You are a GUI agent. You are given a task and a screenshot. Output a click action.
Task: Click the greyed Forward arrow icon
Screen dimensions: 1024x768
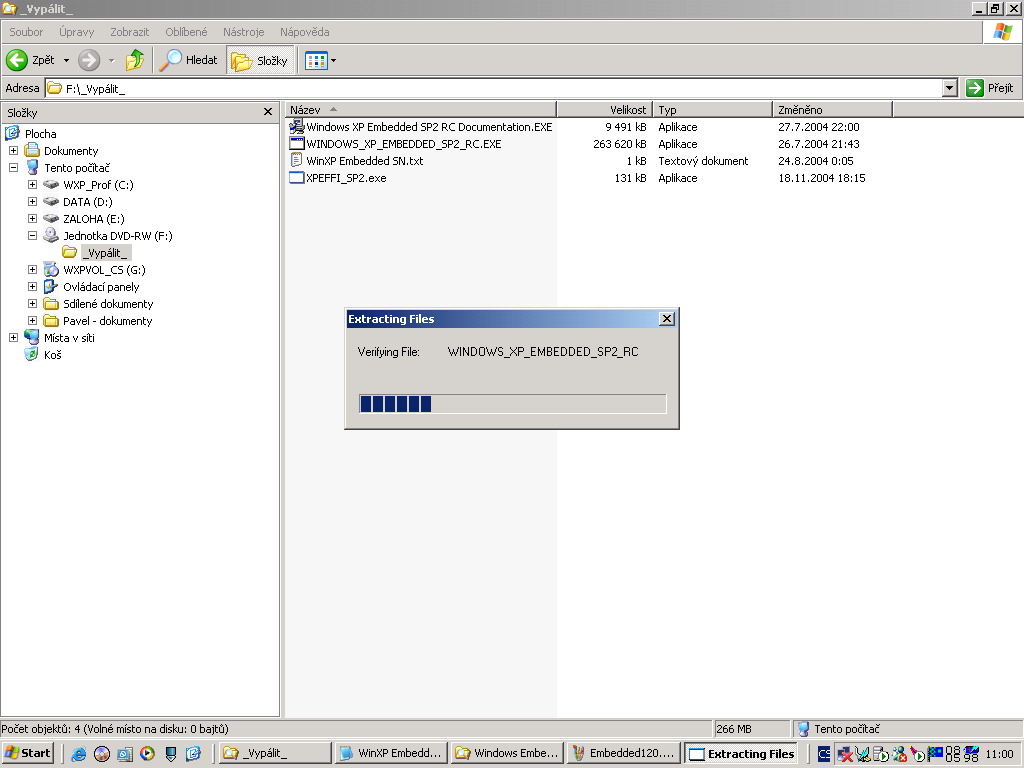click(89, 60)
